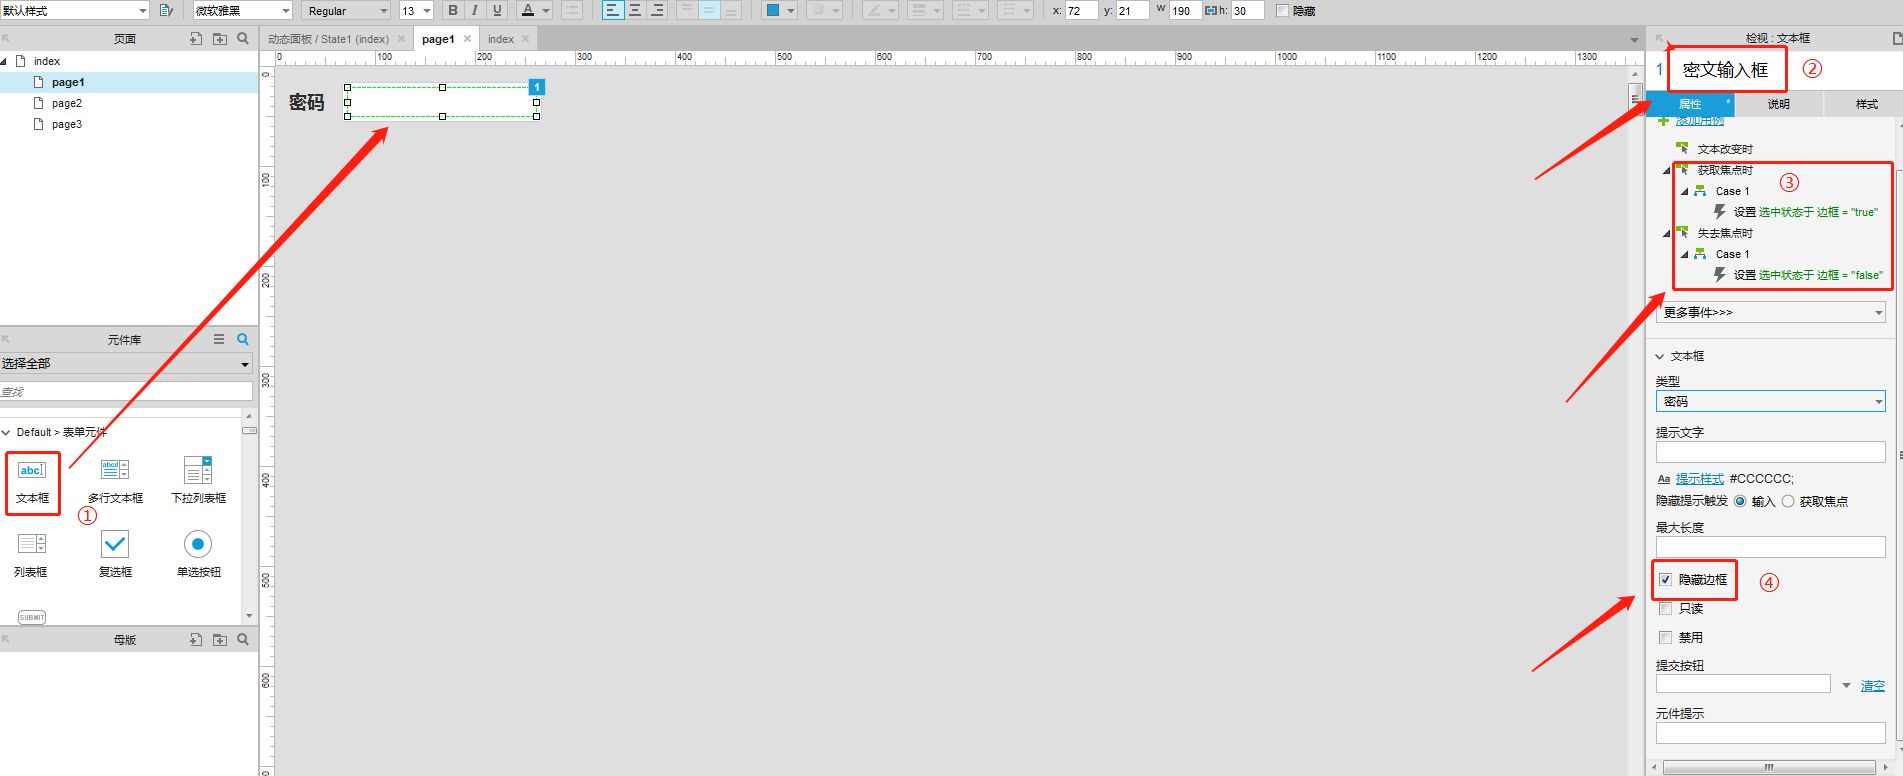
Task: Open the 属性 properties tab in the Inspector
Action: tap(1690, 104)
